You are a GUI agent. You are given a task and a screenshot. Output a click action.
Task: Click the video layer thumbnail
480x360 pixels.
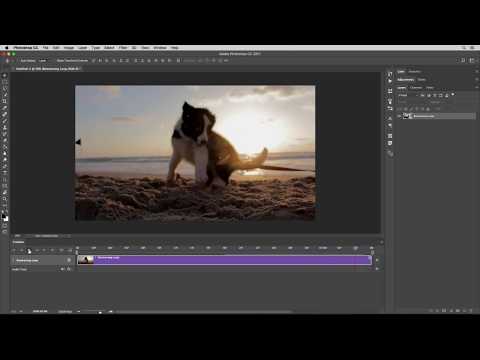coord(406,116)
